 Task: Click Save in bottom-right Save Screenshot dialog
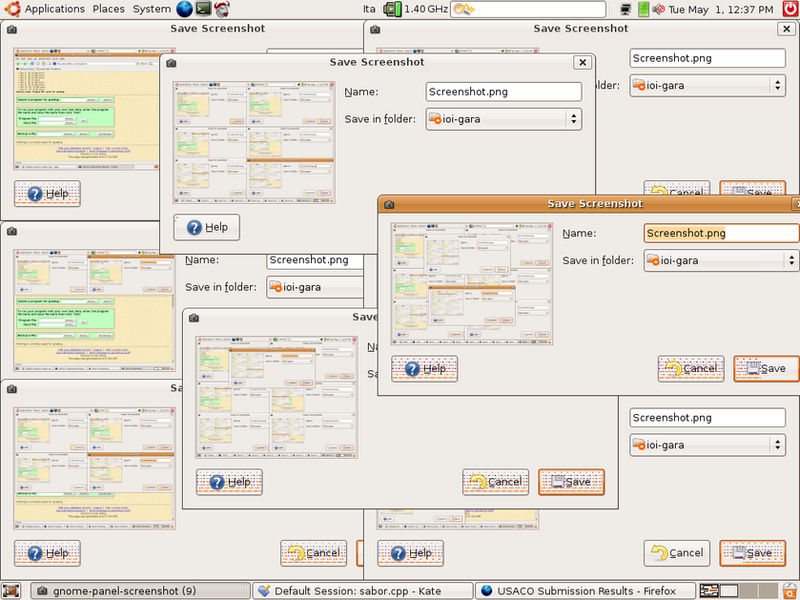[x=753, y=554]
